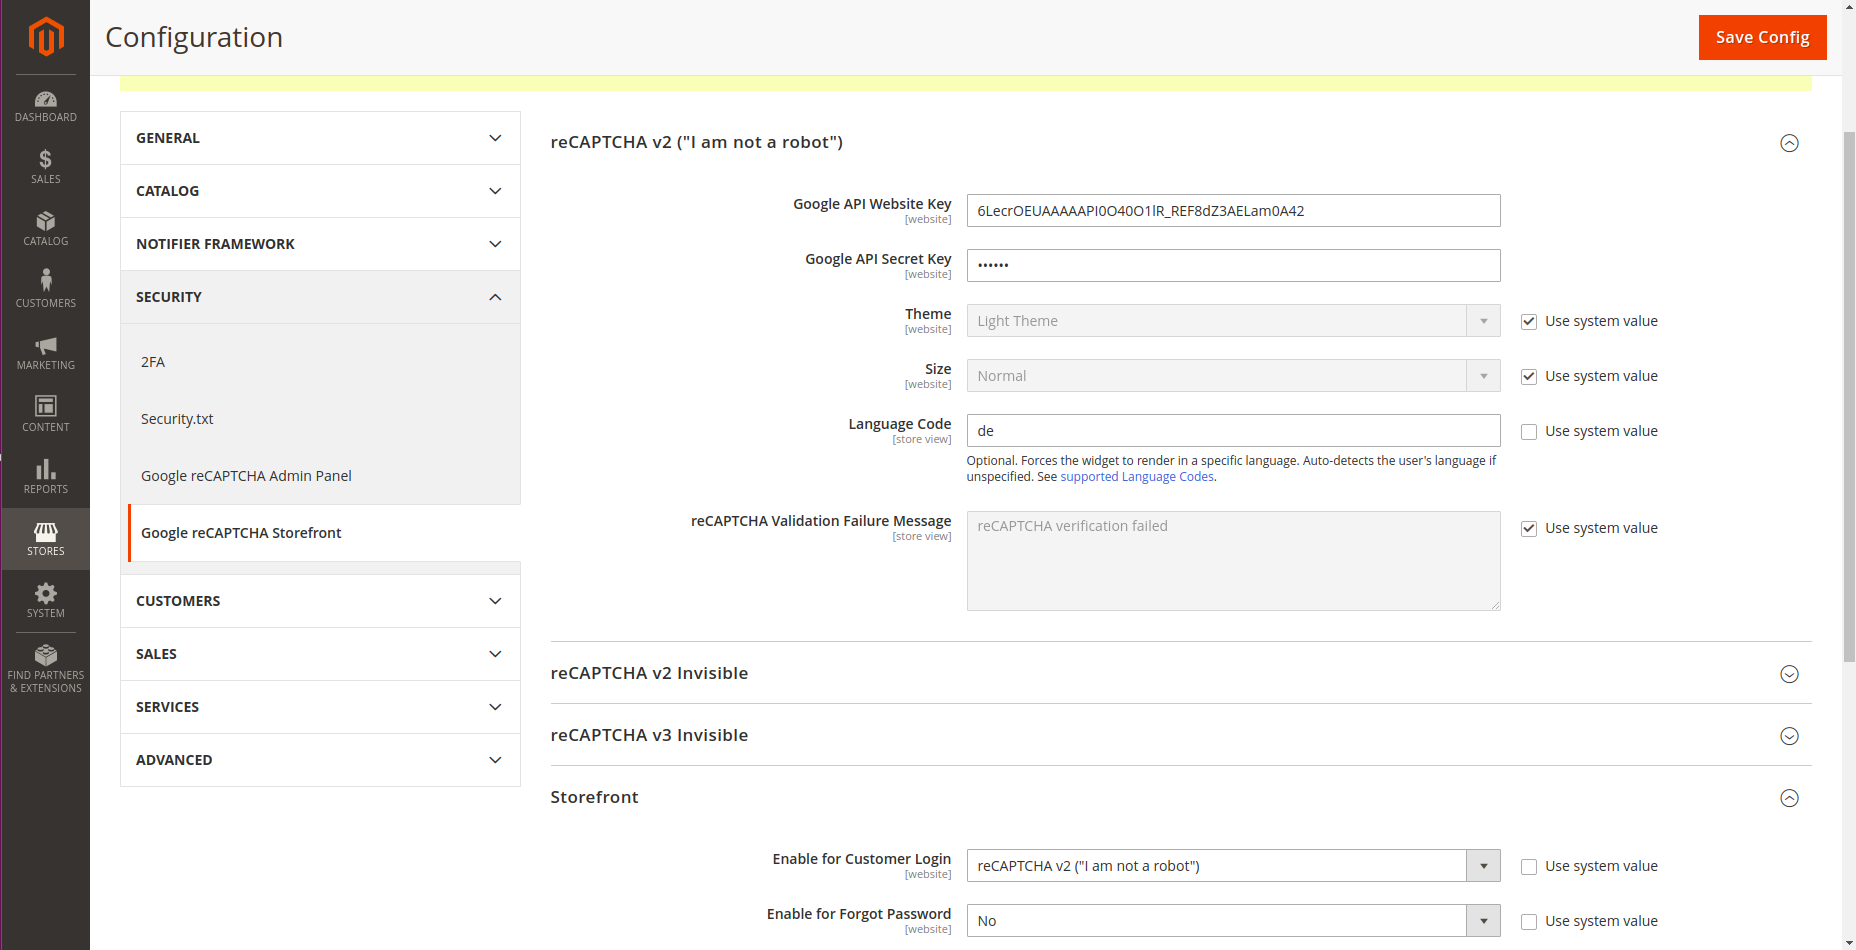Uncheck Use system value for Validation Failure Message
The height and width of the screenshot is (950, 1856).
1528,528
